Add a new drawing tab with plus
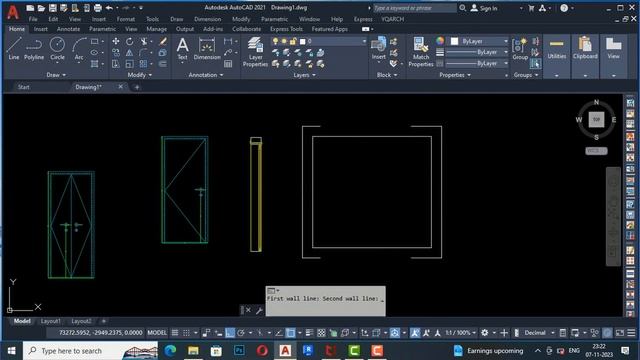This screenshot has height=360, width=640. (x=137, y=87)
